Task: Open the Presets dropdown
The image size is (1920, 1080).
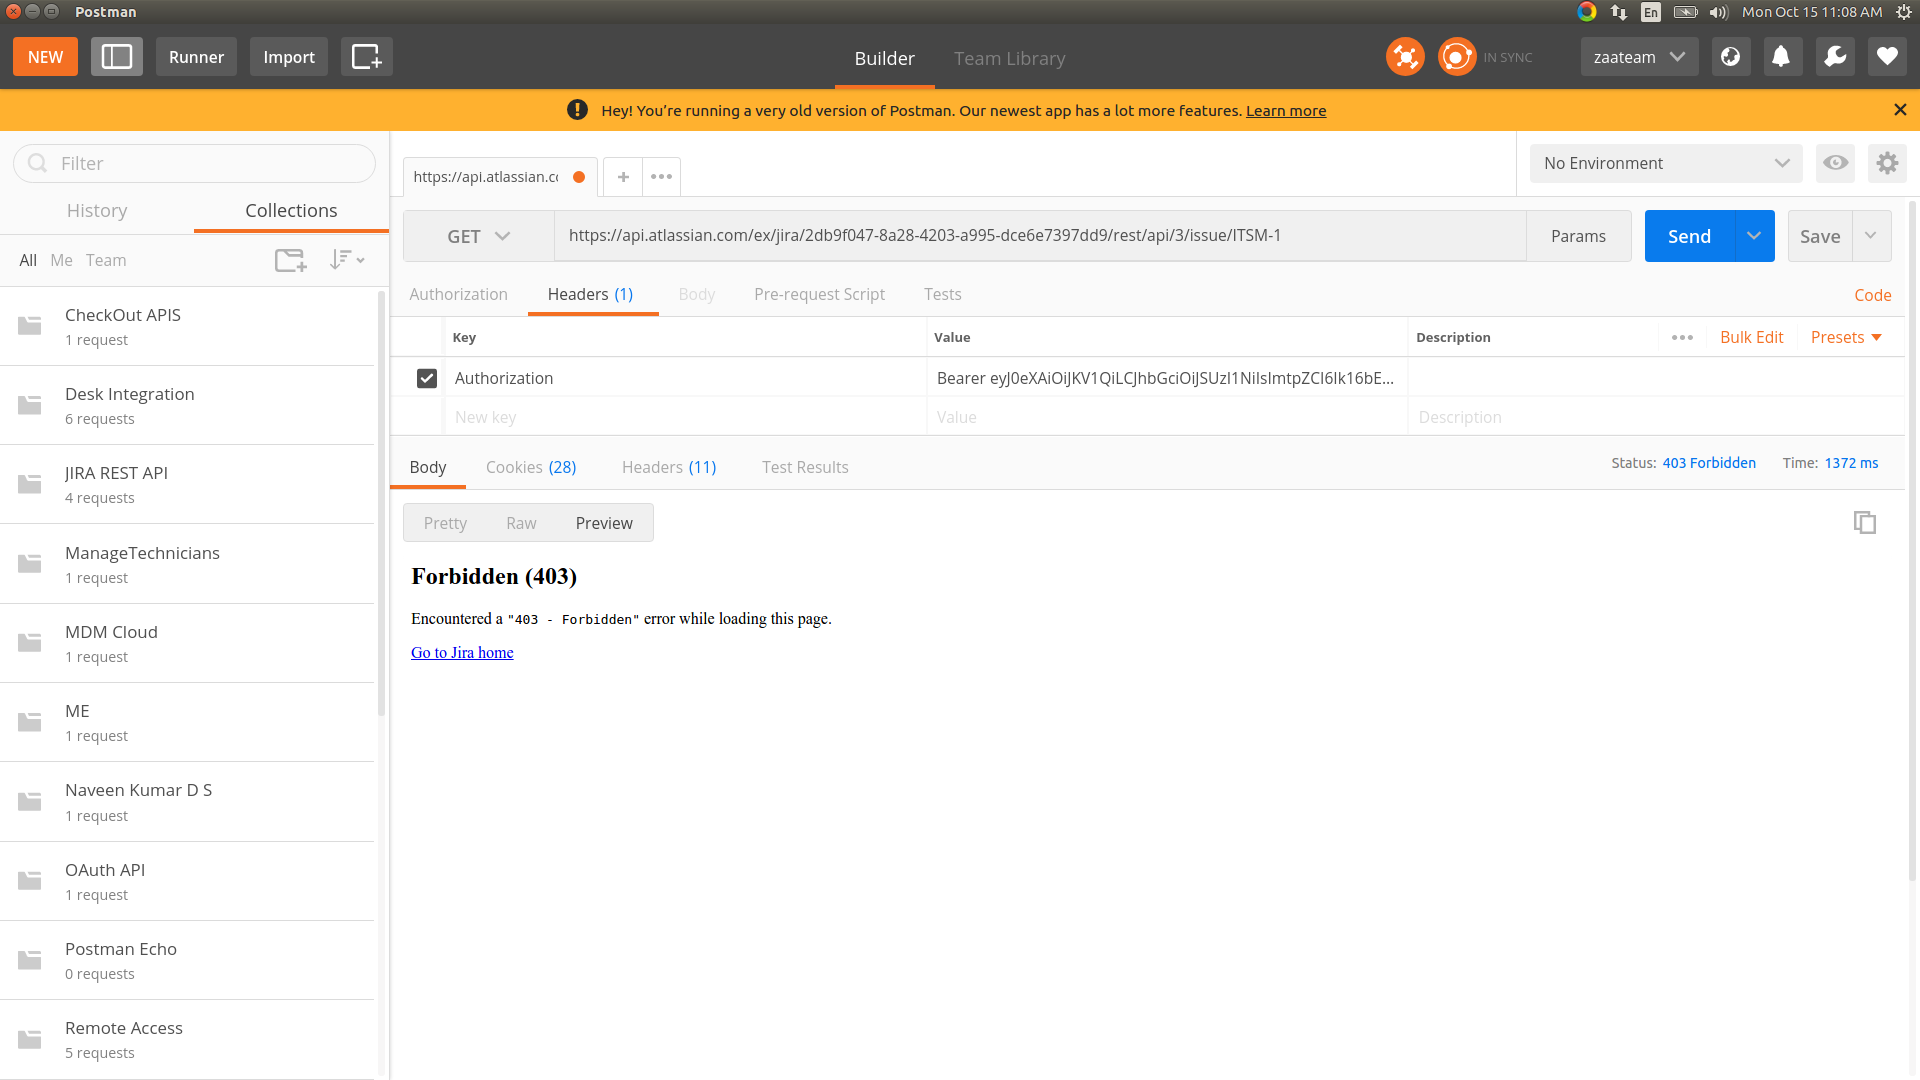Action: coord(1846,337)
